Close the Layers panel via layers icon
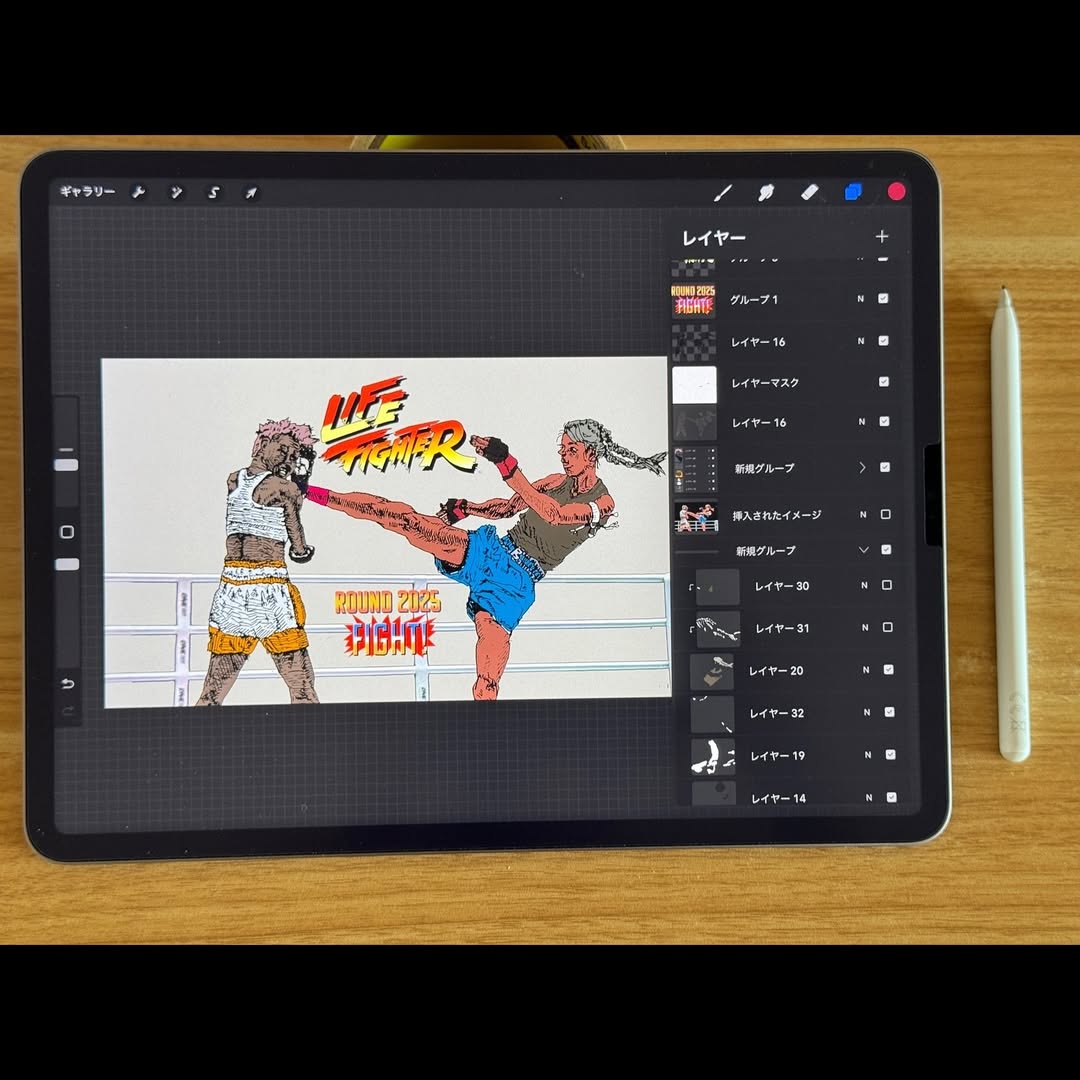1080x1080 pixels. click(853, 192)
